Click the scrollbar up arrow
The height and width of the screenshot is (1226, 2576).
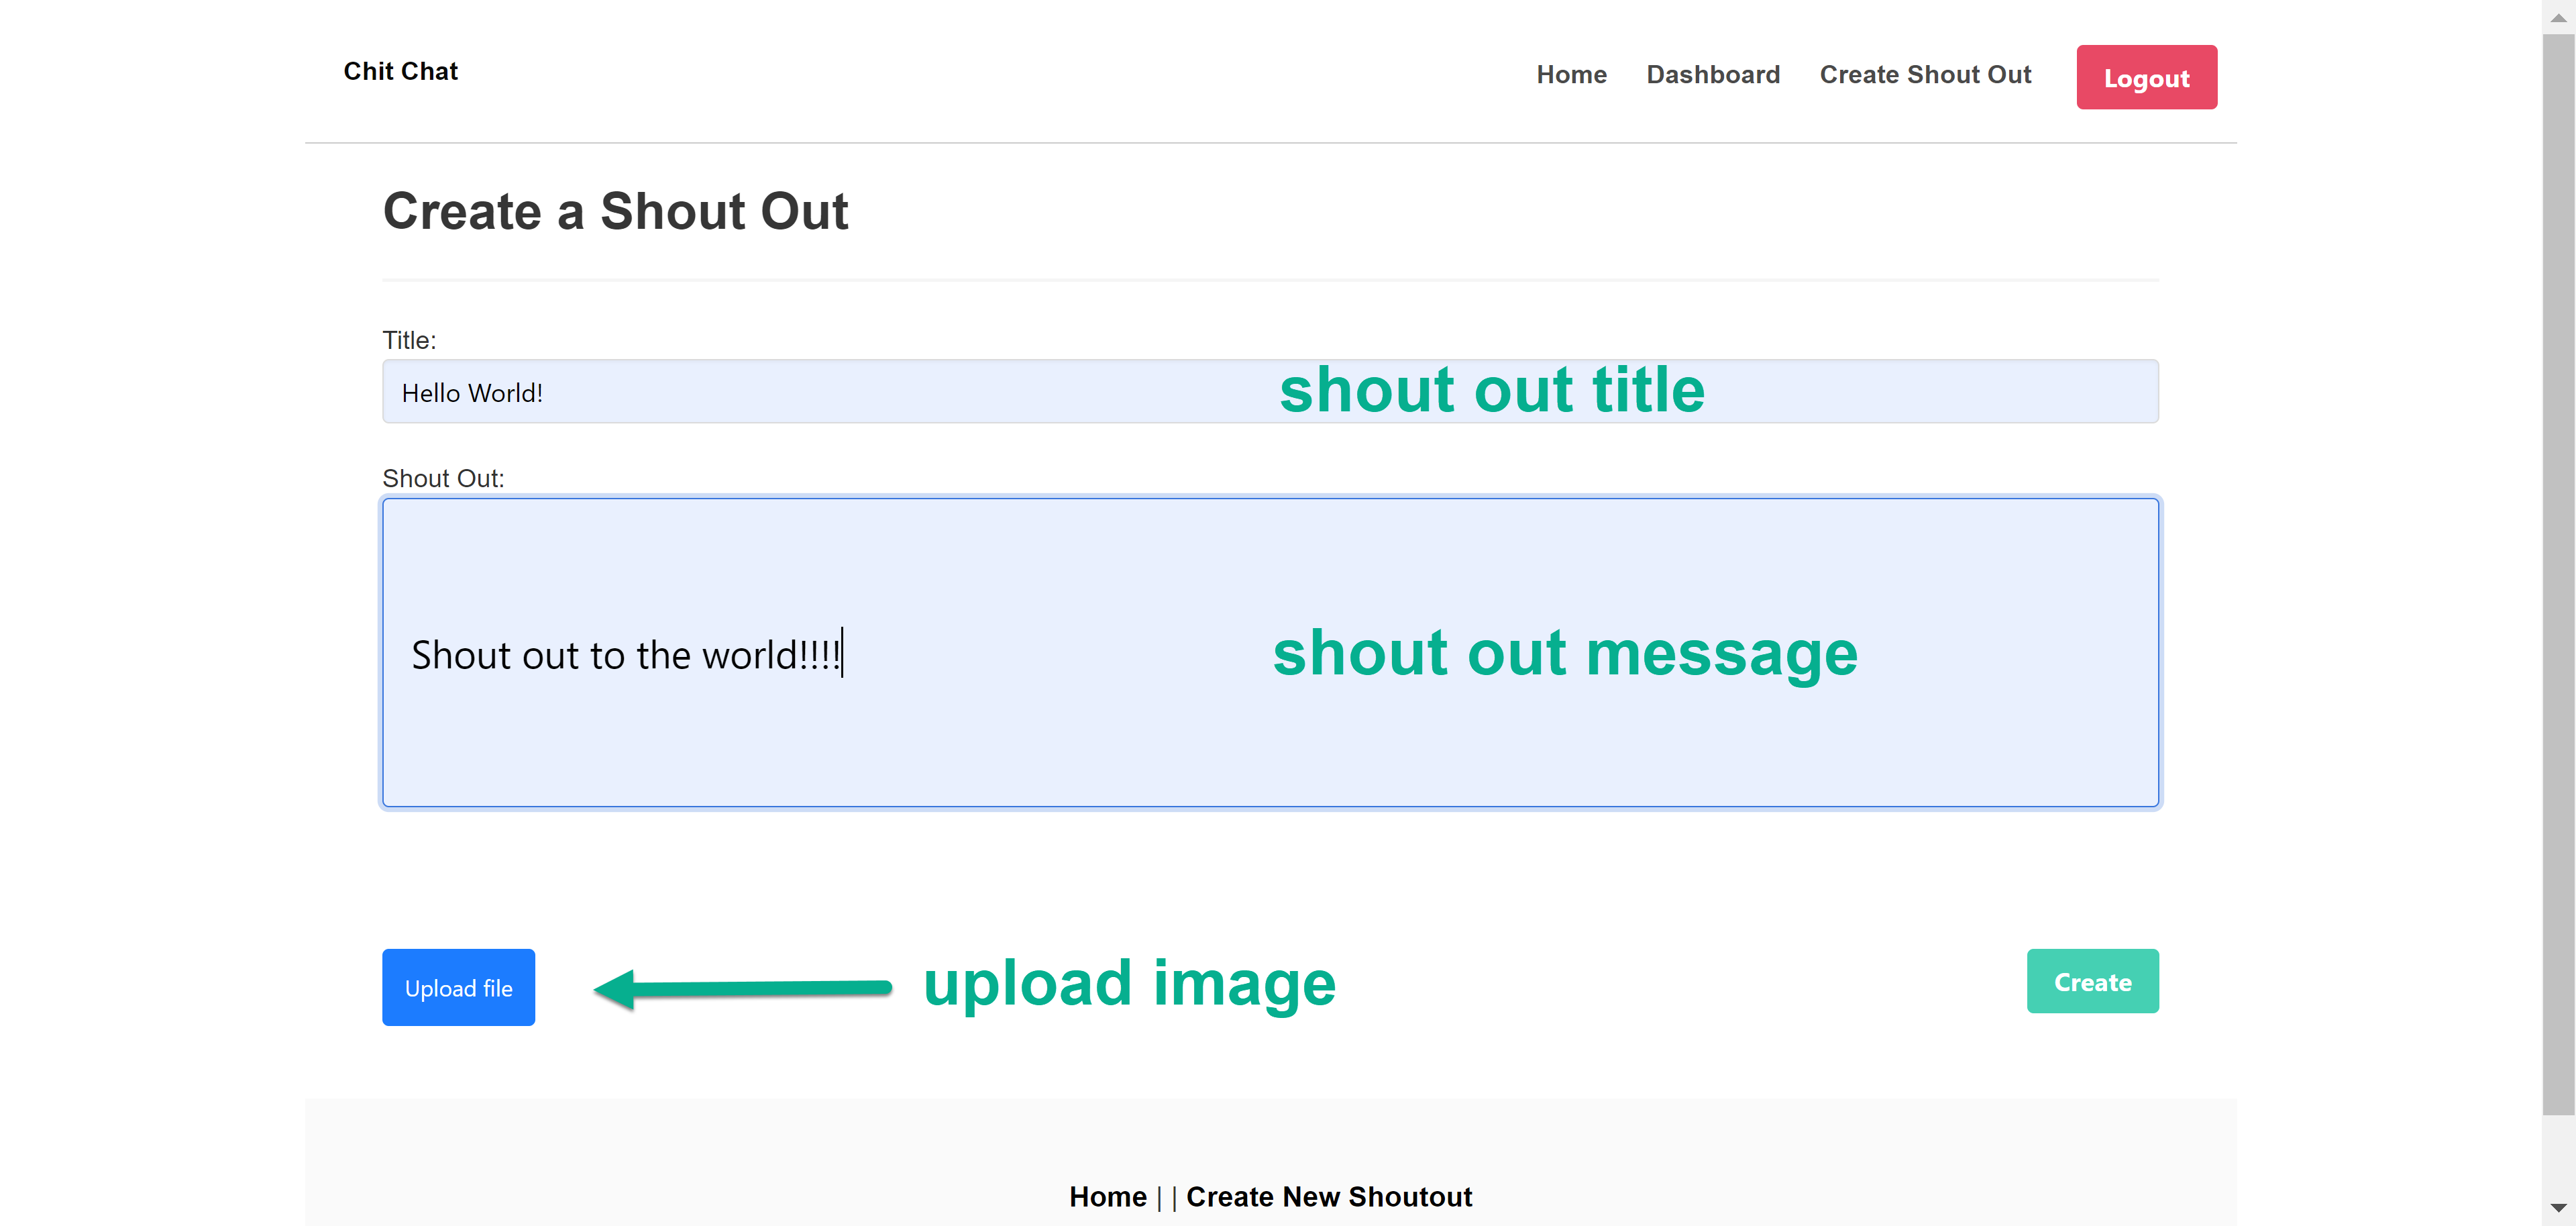tap(2558, 17)
